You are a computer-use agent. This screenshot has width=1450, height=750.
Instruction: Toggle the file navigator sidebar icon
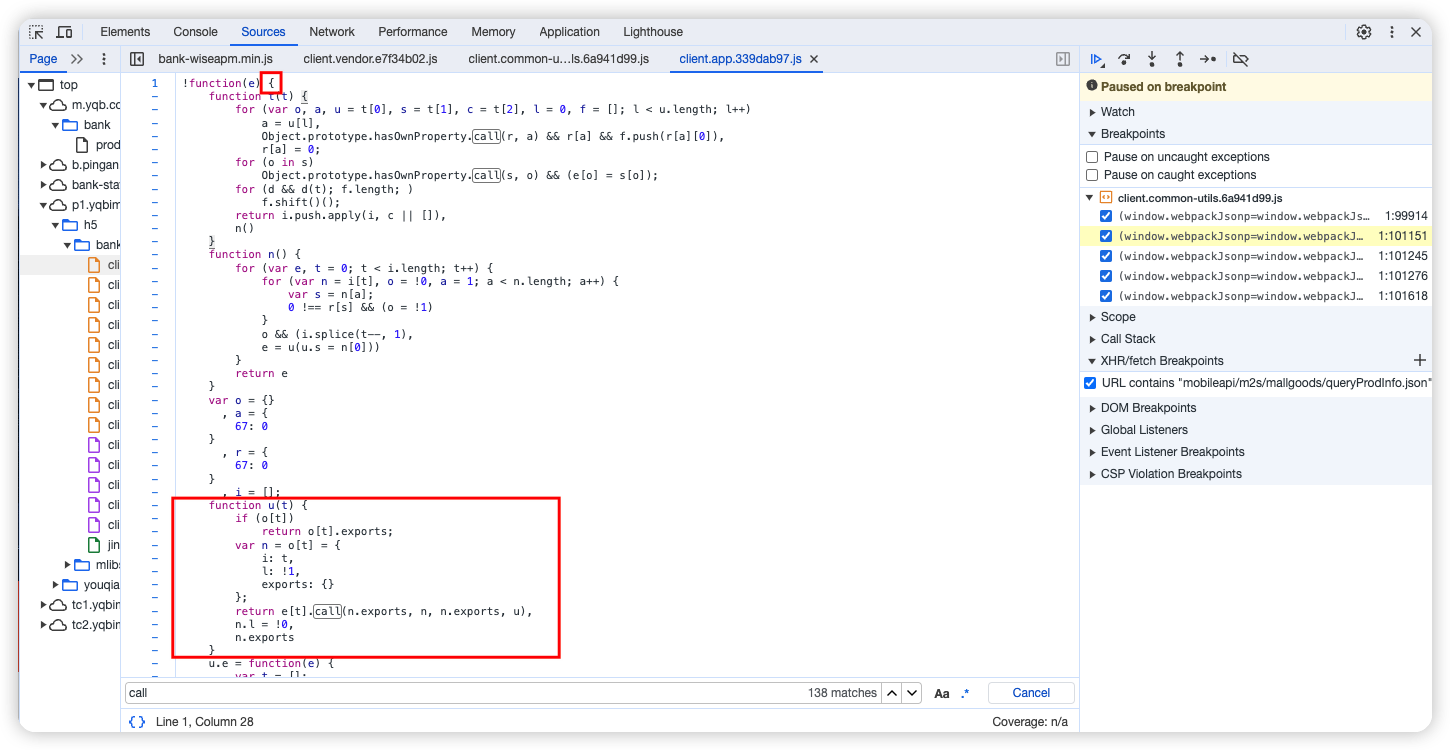(x=138, y=59)
